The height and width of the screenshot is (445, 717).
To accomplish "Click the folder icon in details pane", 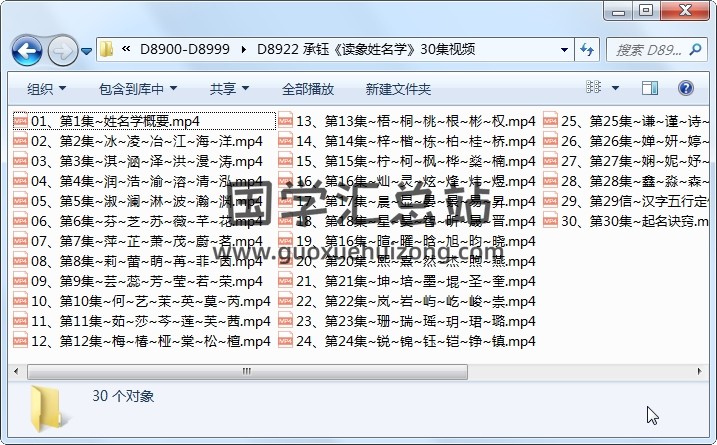I will [x=47, y=408].
